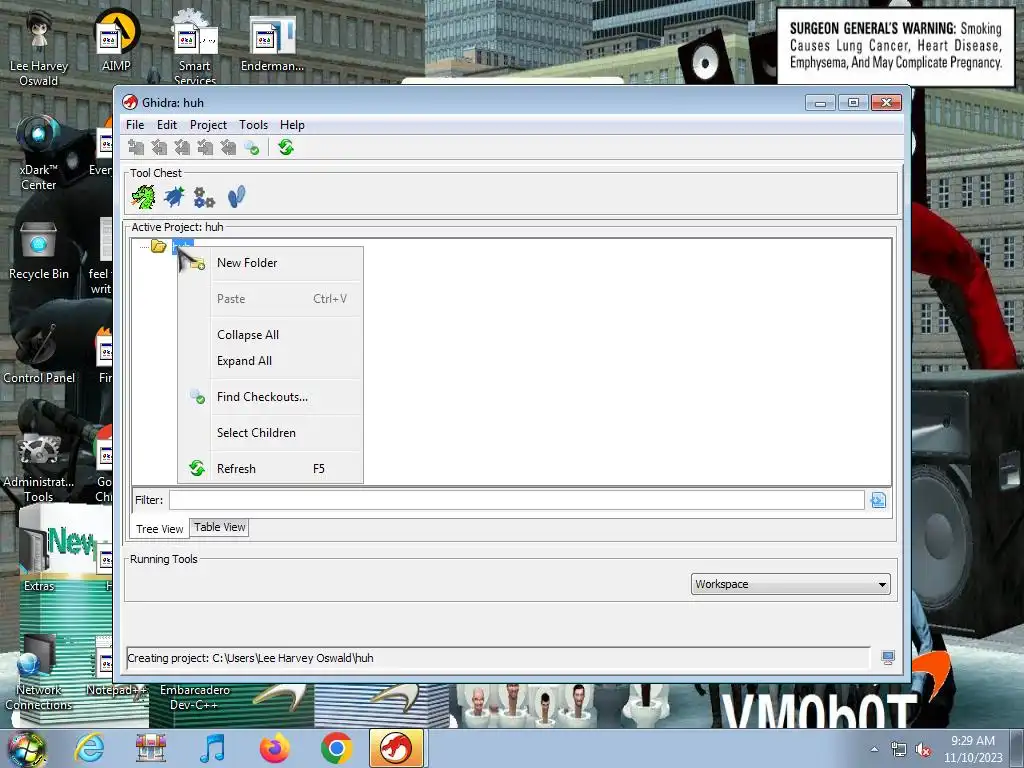
Task: Open the Workspace dropdown
Action: tap(790, 584)
